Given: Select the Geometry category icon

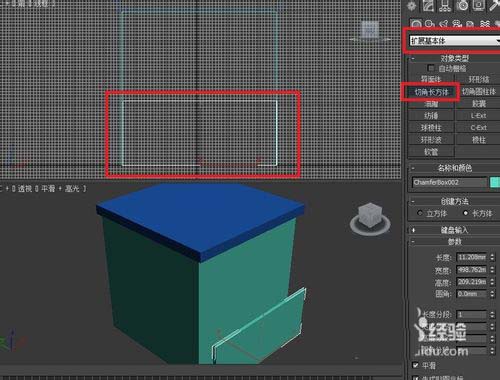Looking at the screenshot, I should pos(416,24).
